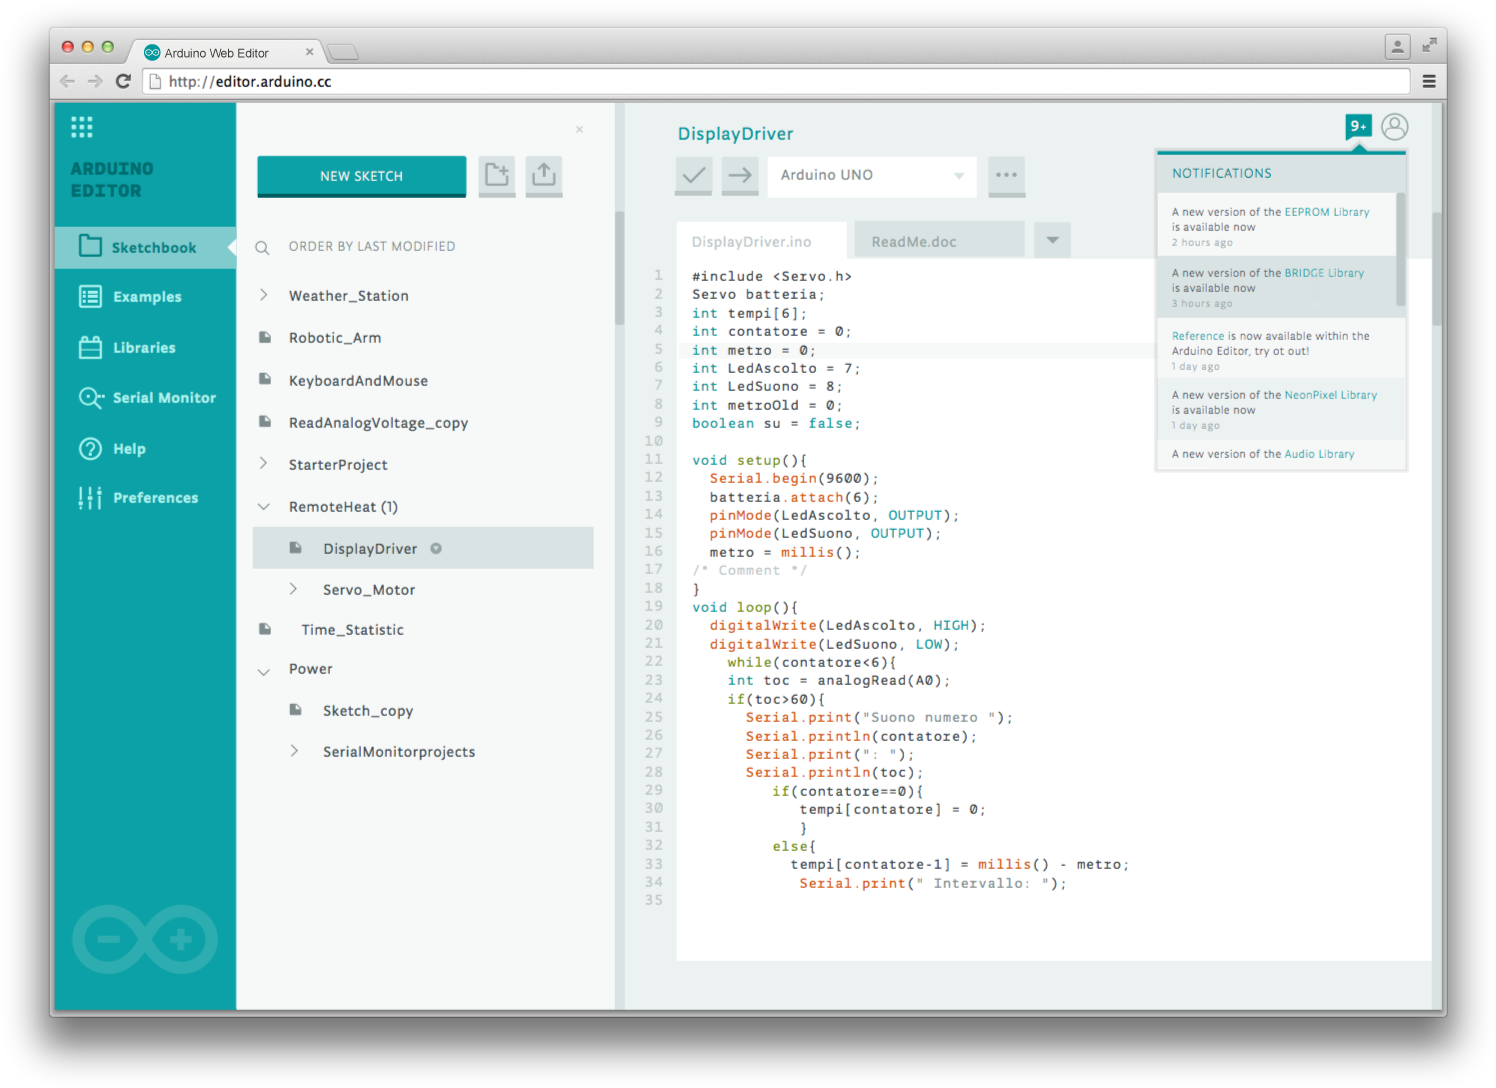Viewport: 1496px width, 1088px height.
Task: Close the sketchbook panel
Action: [579, 130]
